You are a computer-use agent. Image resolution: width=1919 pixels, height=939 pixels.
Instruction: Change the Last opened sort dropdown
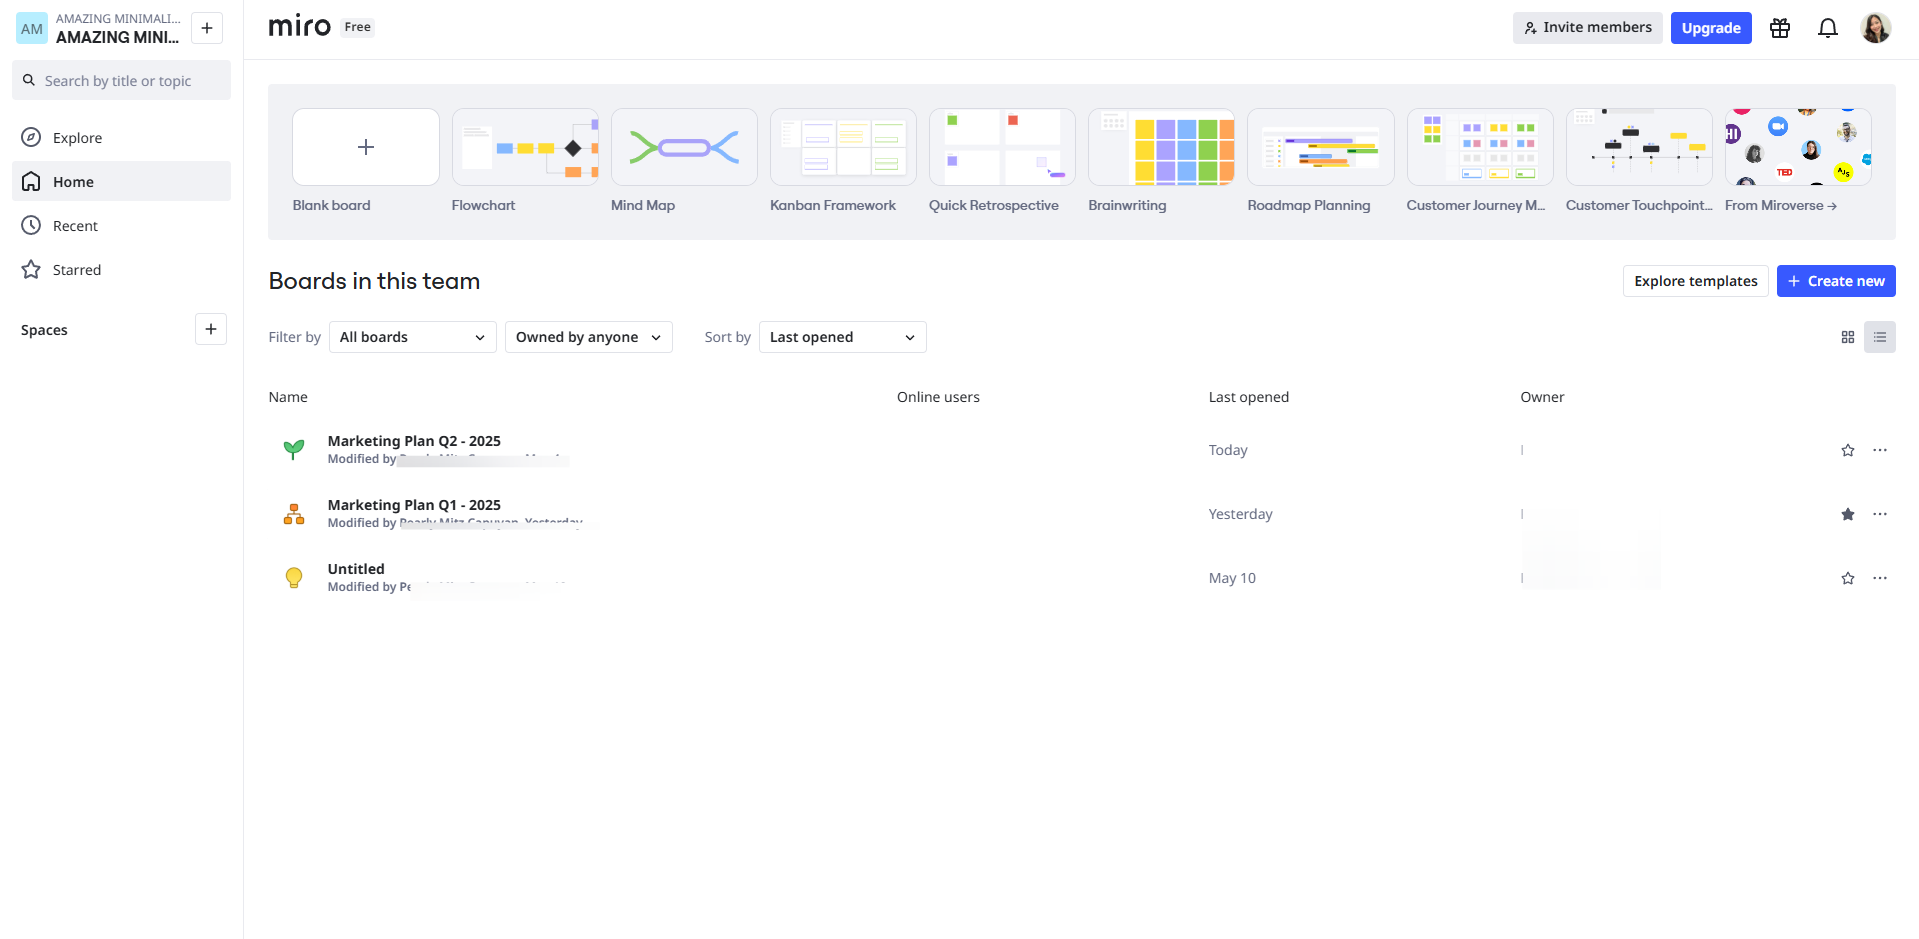842,337
